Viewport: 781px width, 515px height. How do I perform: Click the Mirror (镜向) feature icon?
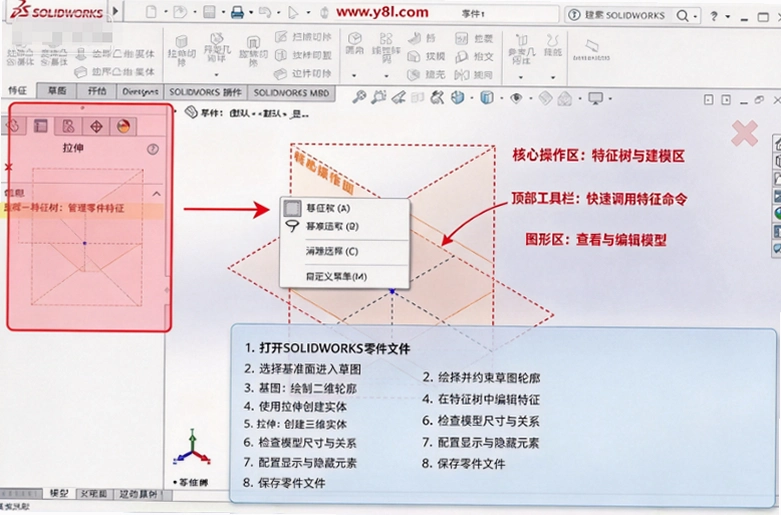click(474, 75)
